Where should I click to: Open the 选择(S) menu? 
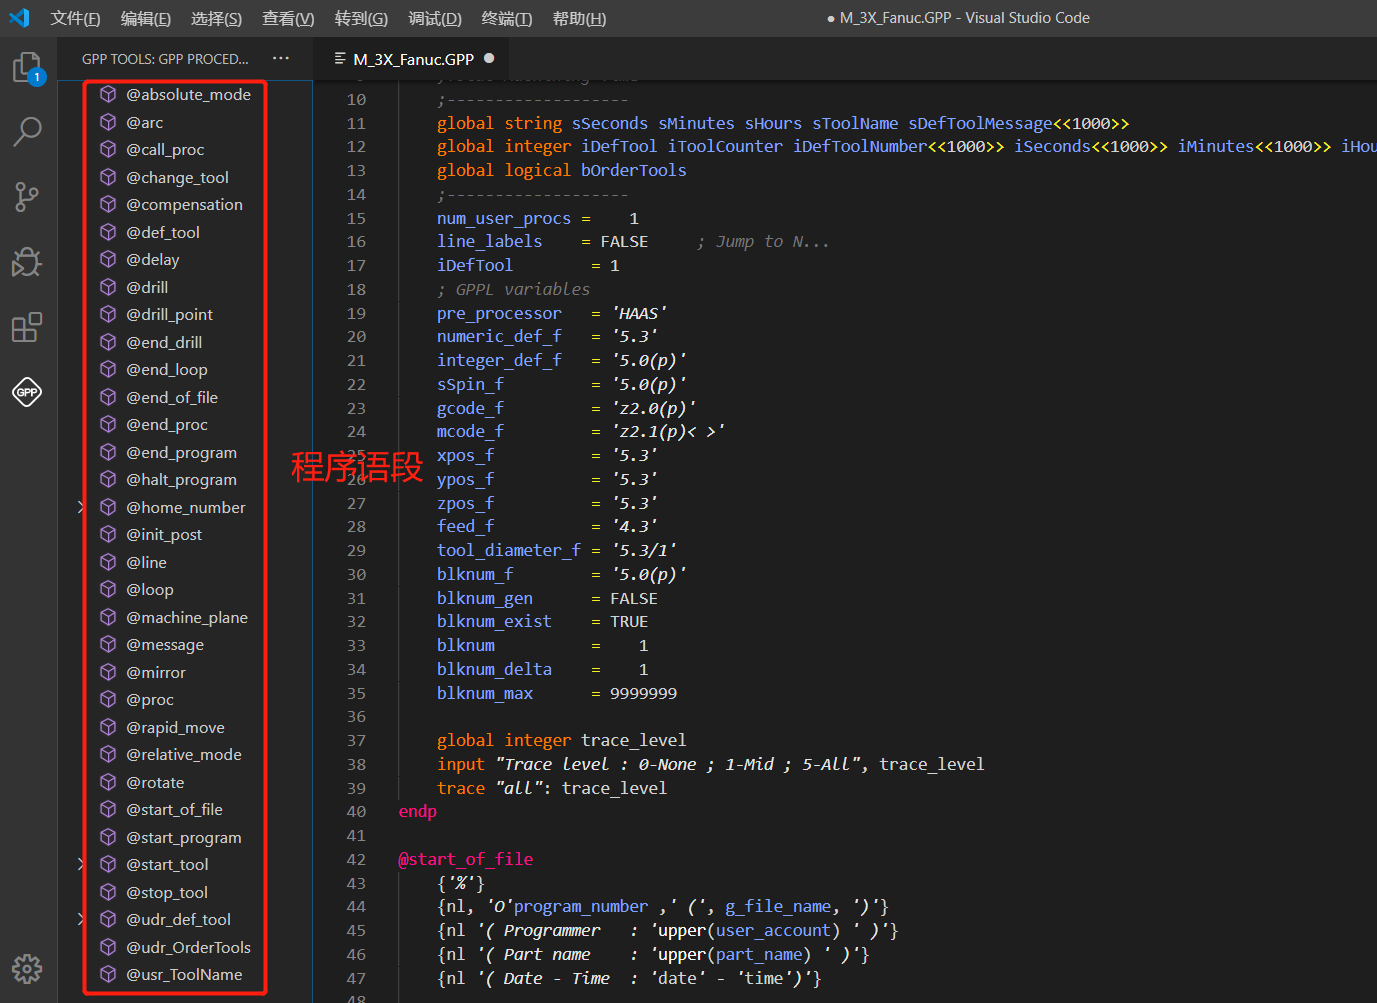pyautogui.click(x=216, y=18)
